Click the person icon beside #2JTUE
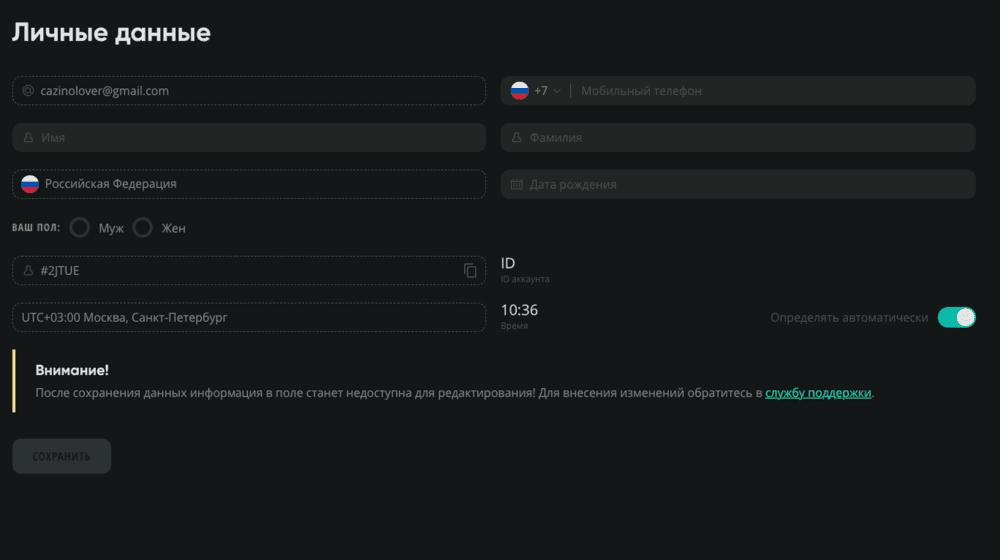1000x560 pixels. pyautogui.click(x=28, y=271)
